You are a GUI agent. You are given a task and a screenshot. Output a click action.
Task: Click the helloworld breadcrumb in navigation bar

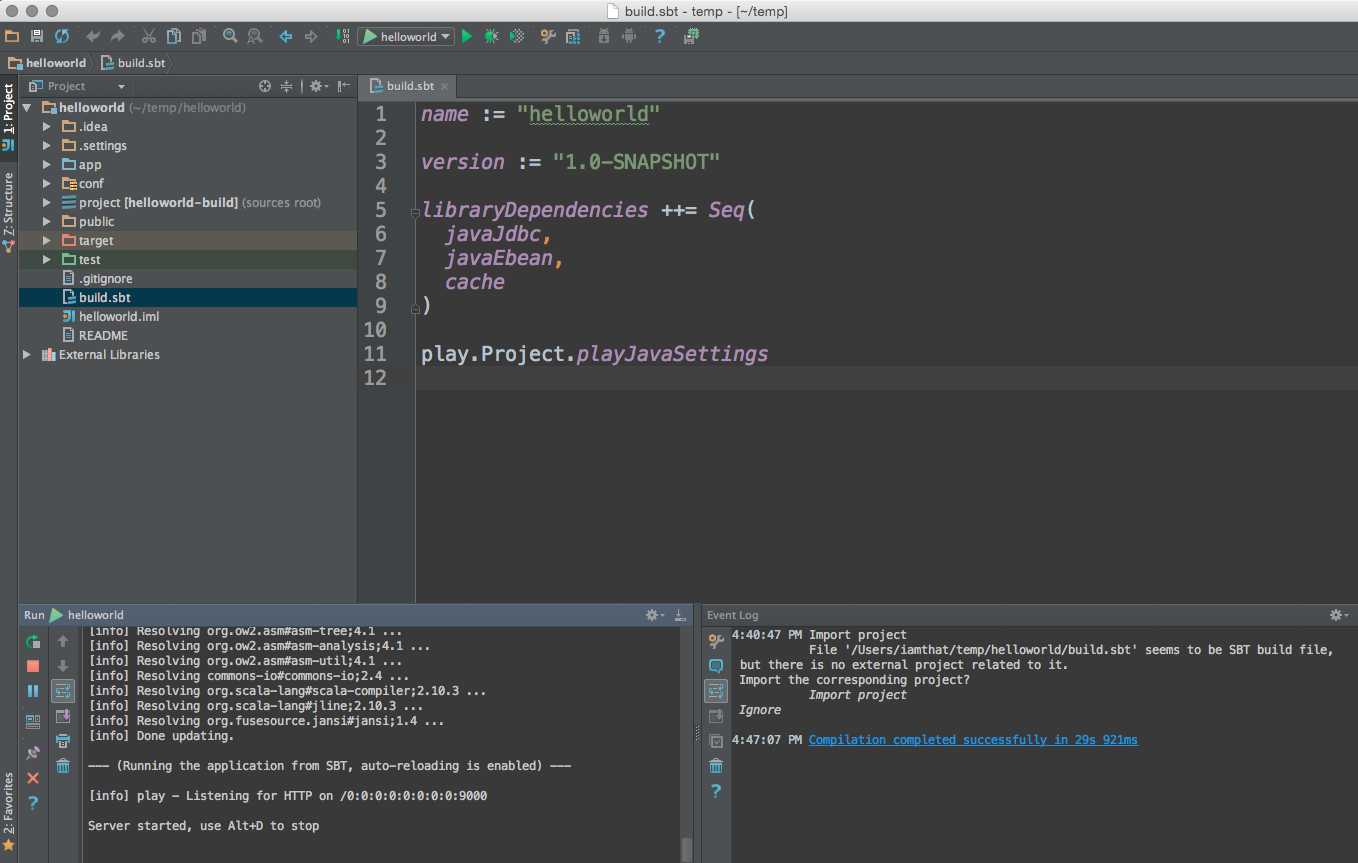point(47,63)
